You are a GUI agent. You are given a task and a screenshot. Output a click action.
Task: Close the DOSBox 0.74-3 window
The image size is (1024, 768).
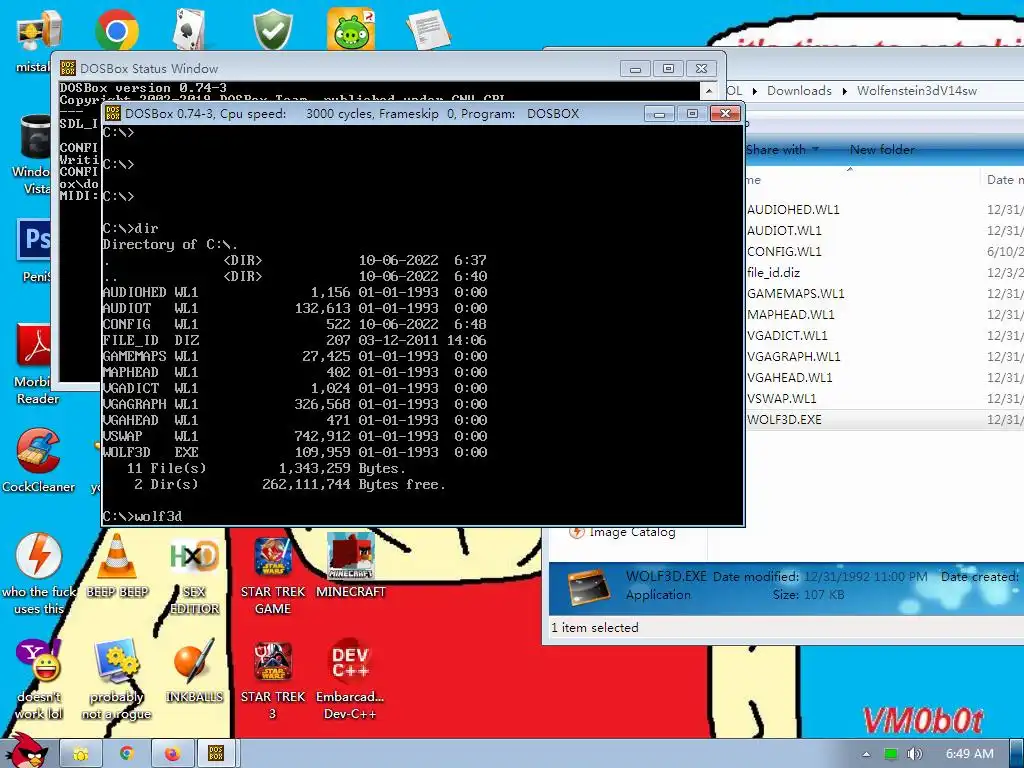point(725,114)
